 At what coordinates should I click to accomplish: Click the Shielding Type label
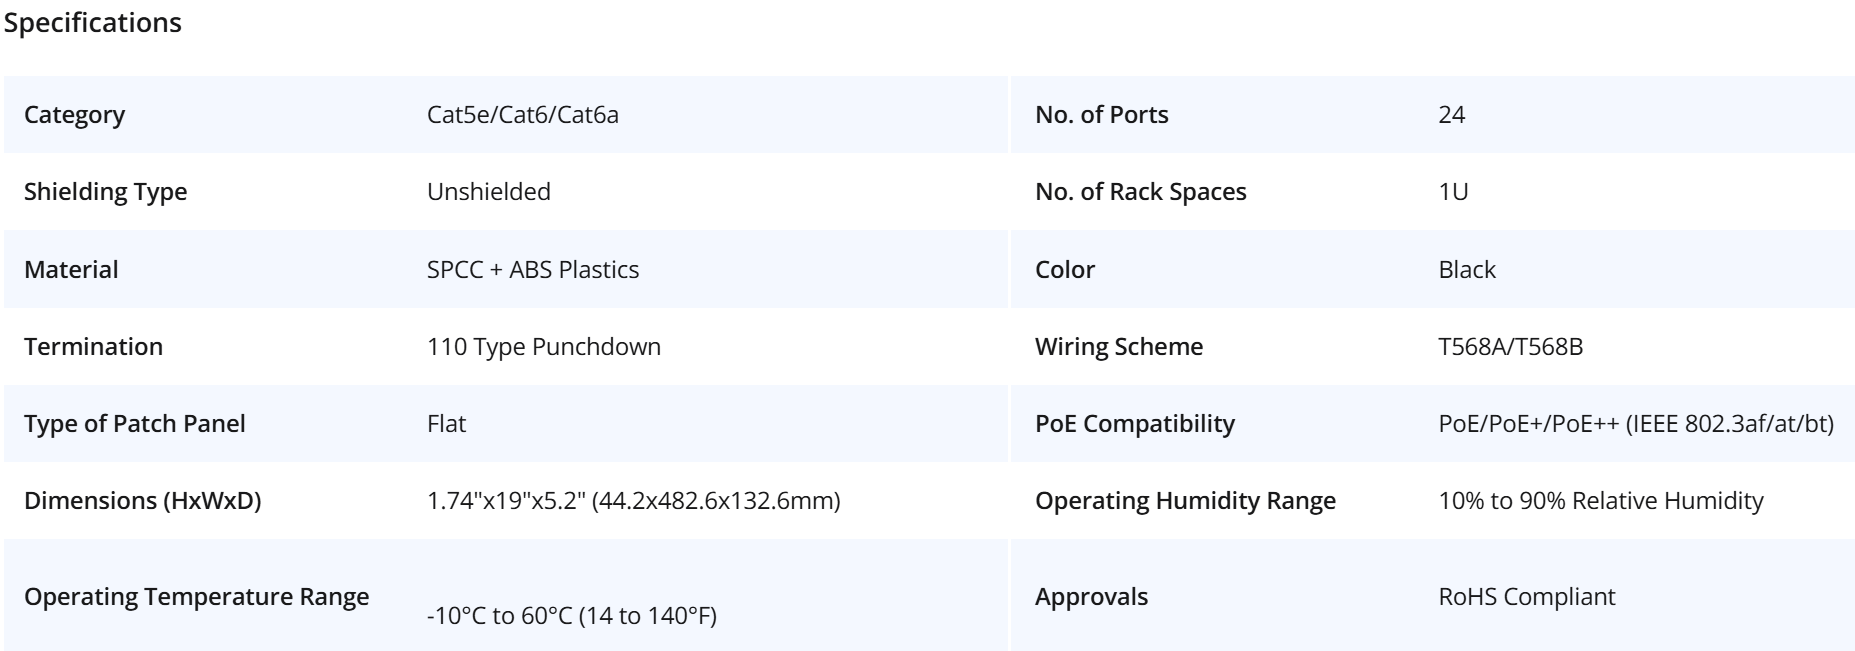point(105,192)
